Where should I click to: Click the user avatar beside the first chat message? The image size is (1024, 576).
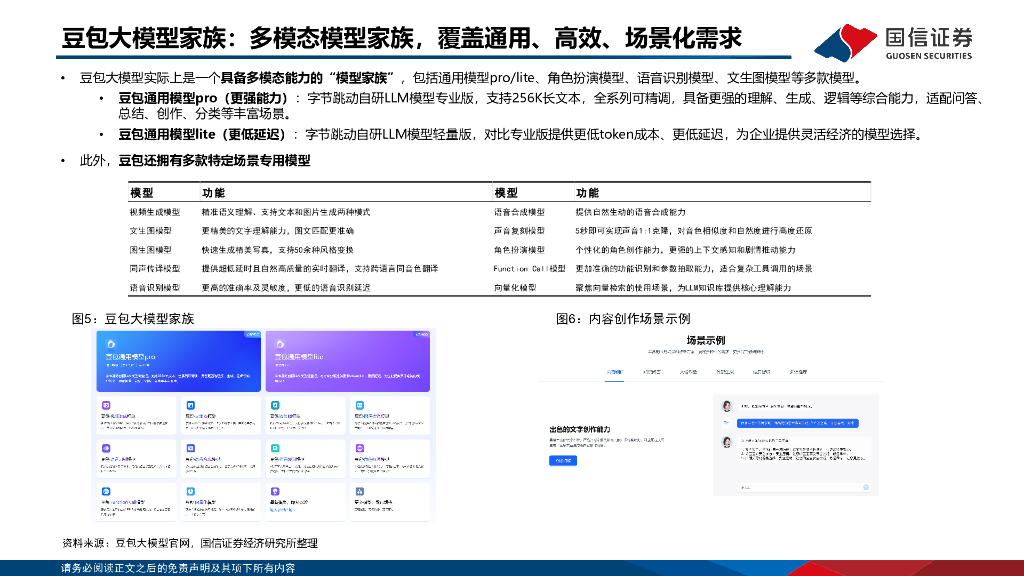[727, 406]
